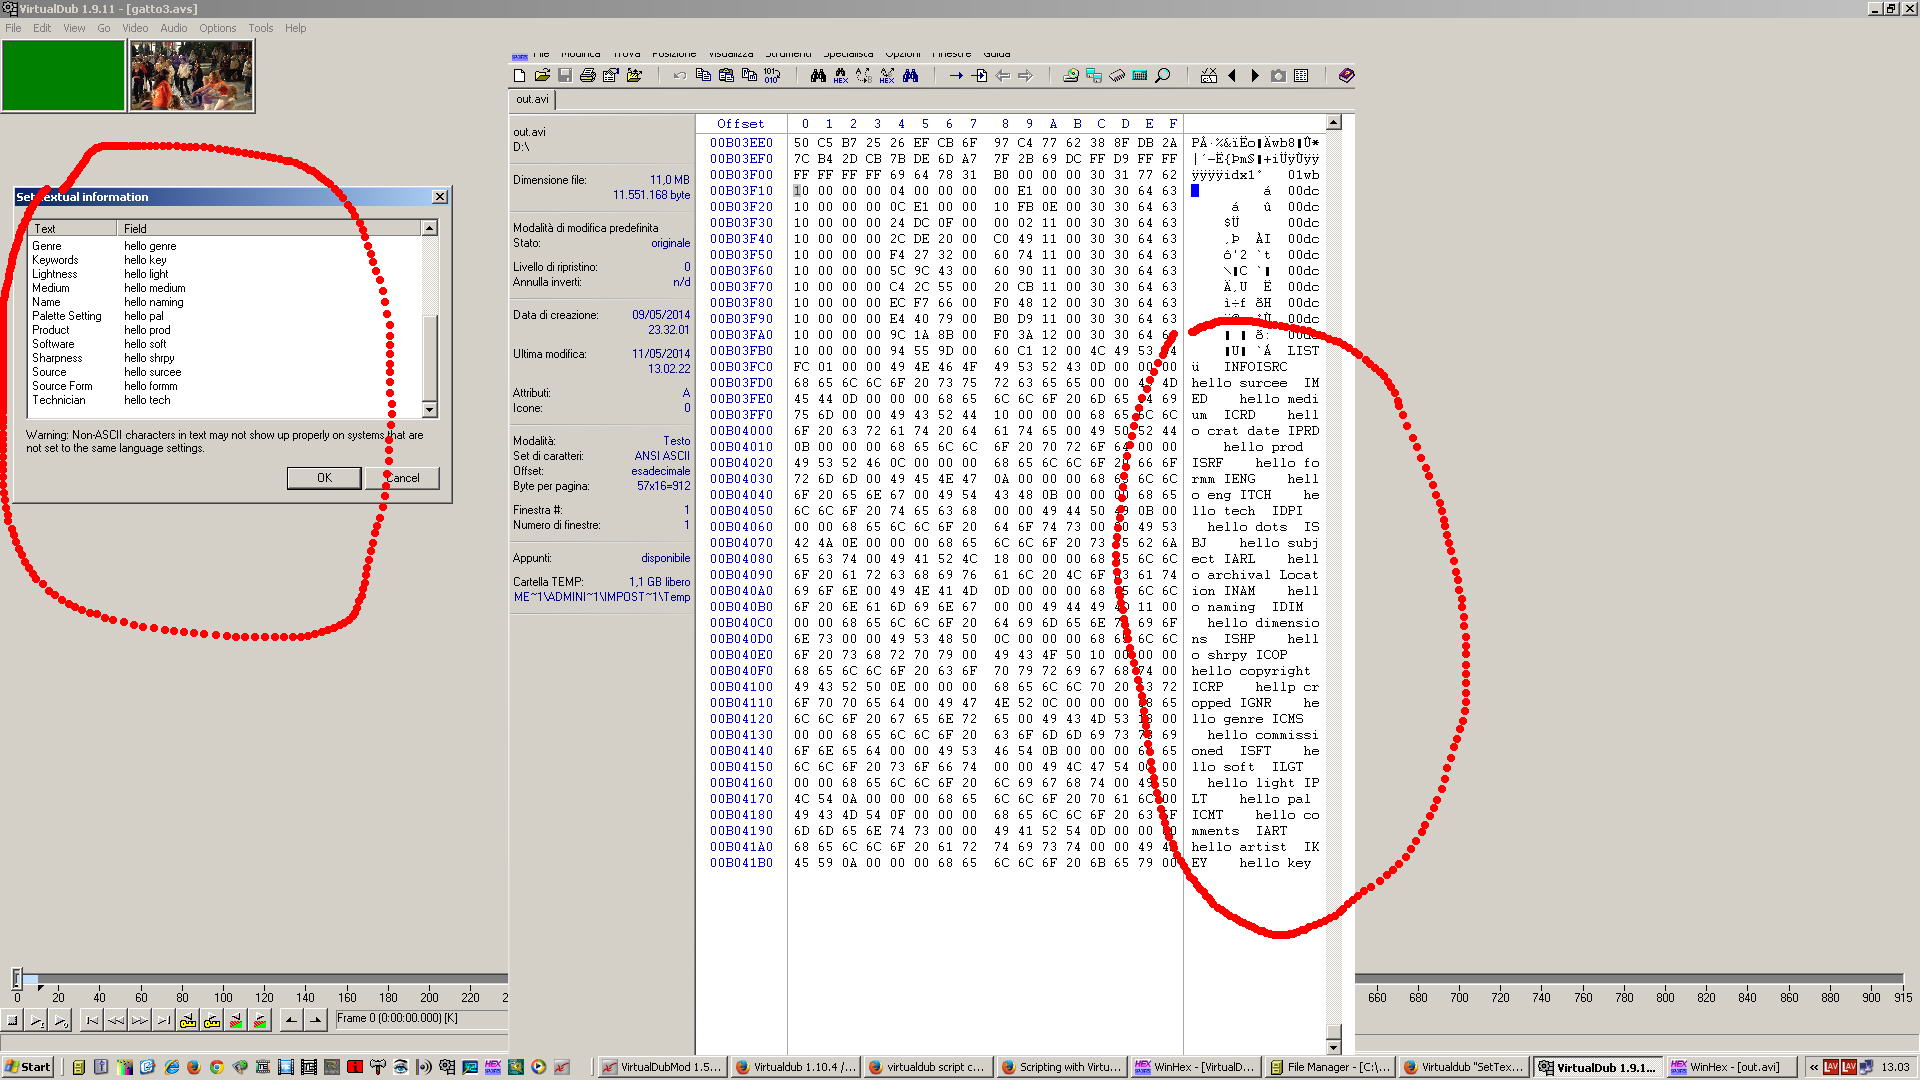The height and width of the screenshot is (1080, 1920).
Task: Open the Tools menu in VirtualDub
Action: (x=260, y=28)
